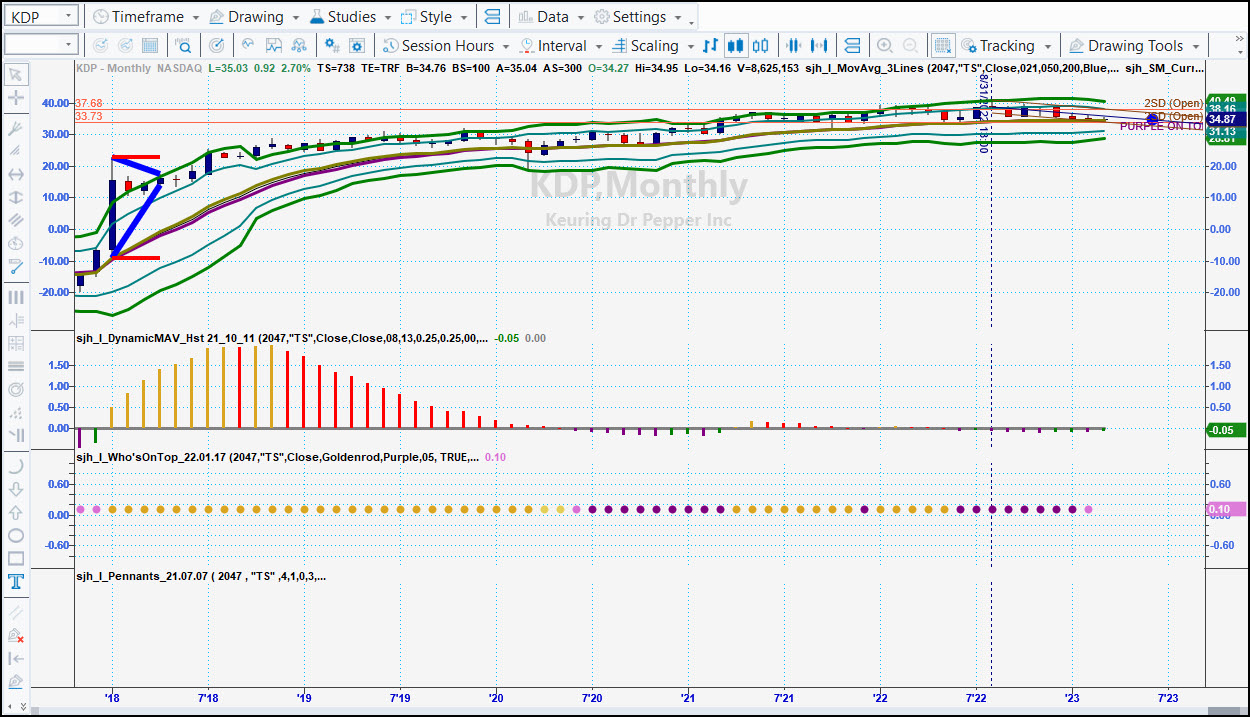Open the Settings menu
The width and height of the screenshot is (1250, 717).
click(638, 17)
